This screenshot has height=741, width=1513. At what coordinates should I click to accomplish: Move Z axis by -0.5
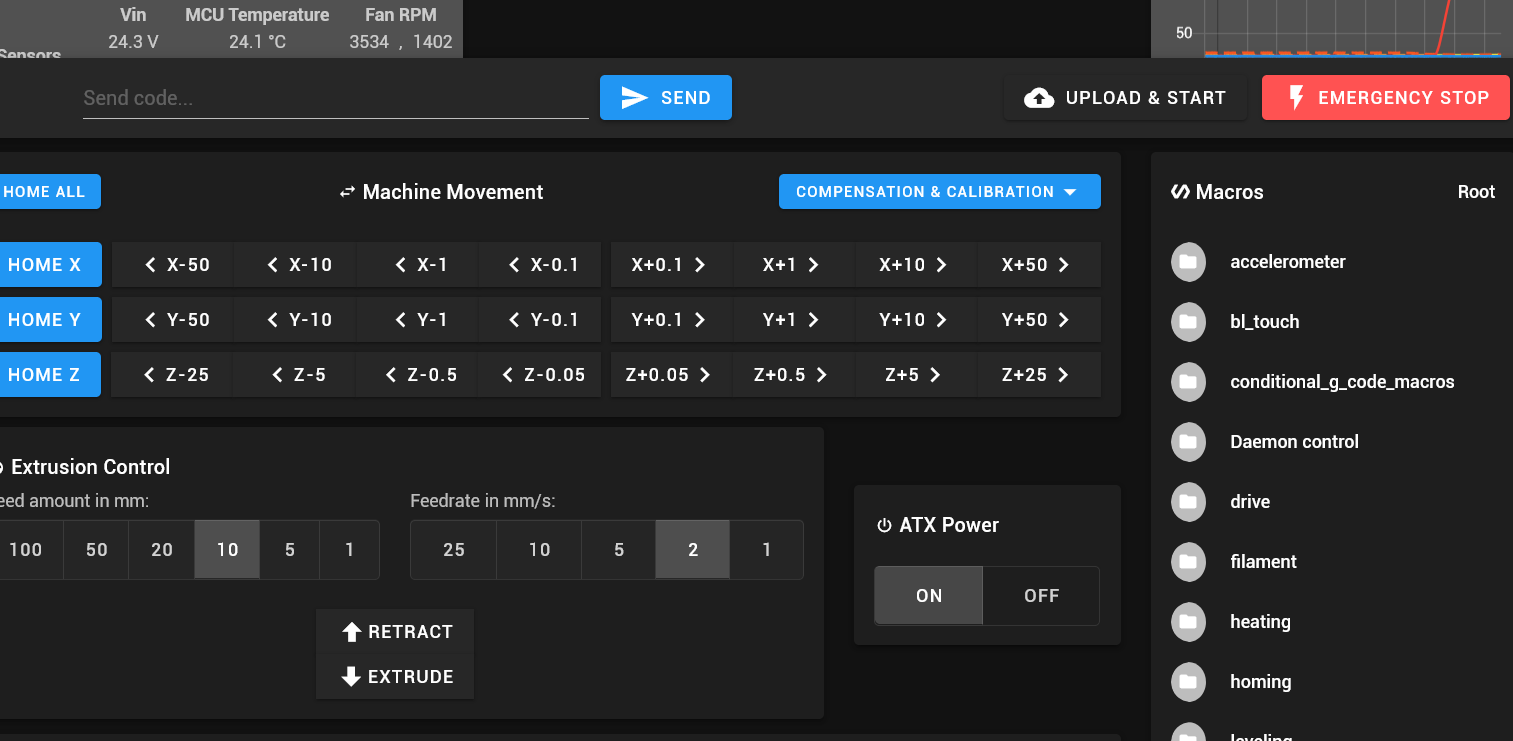[418, 375]
